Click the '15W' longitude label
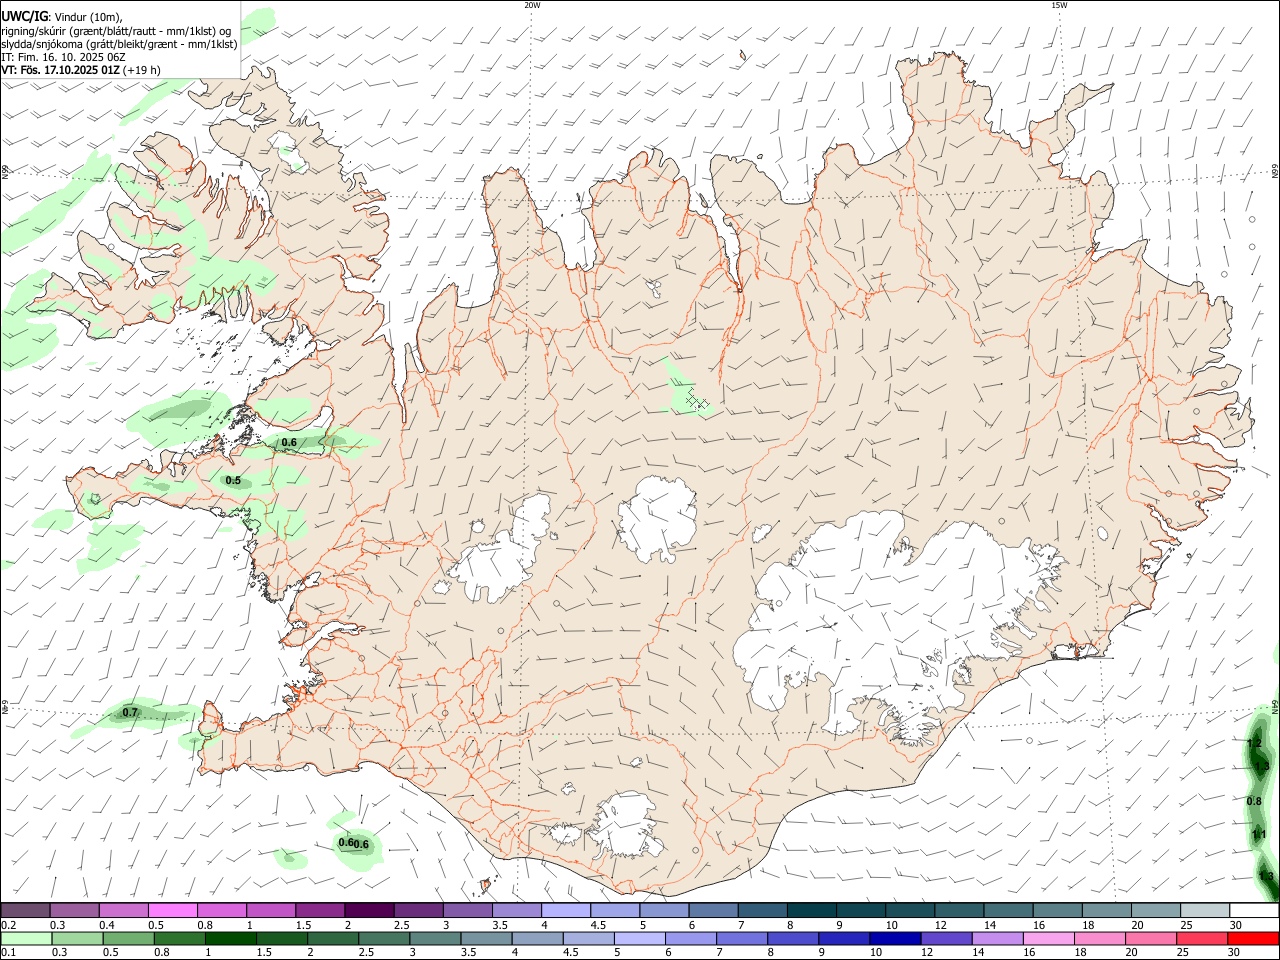1280x960 pixels. click(x=1060, y=5)
